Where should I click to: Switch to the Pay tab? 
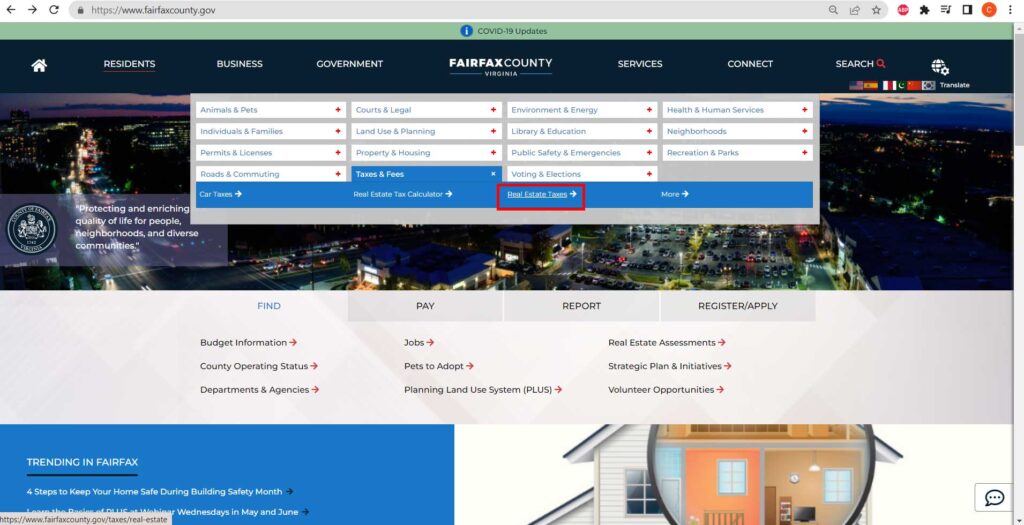(x=425, y=306)
